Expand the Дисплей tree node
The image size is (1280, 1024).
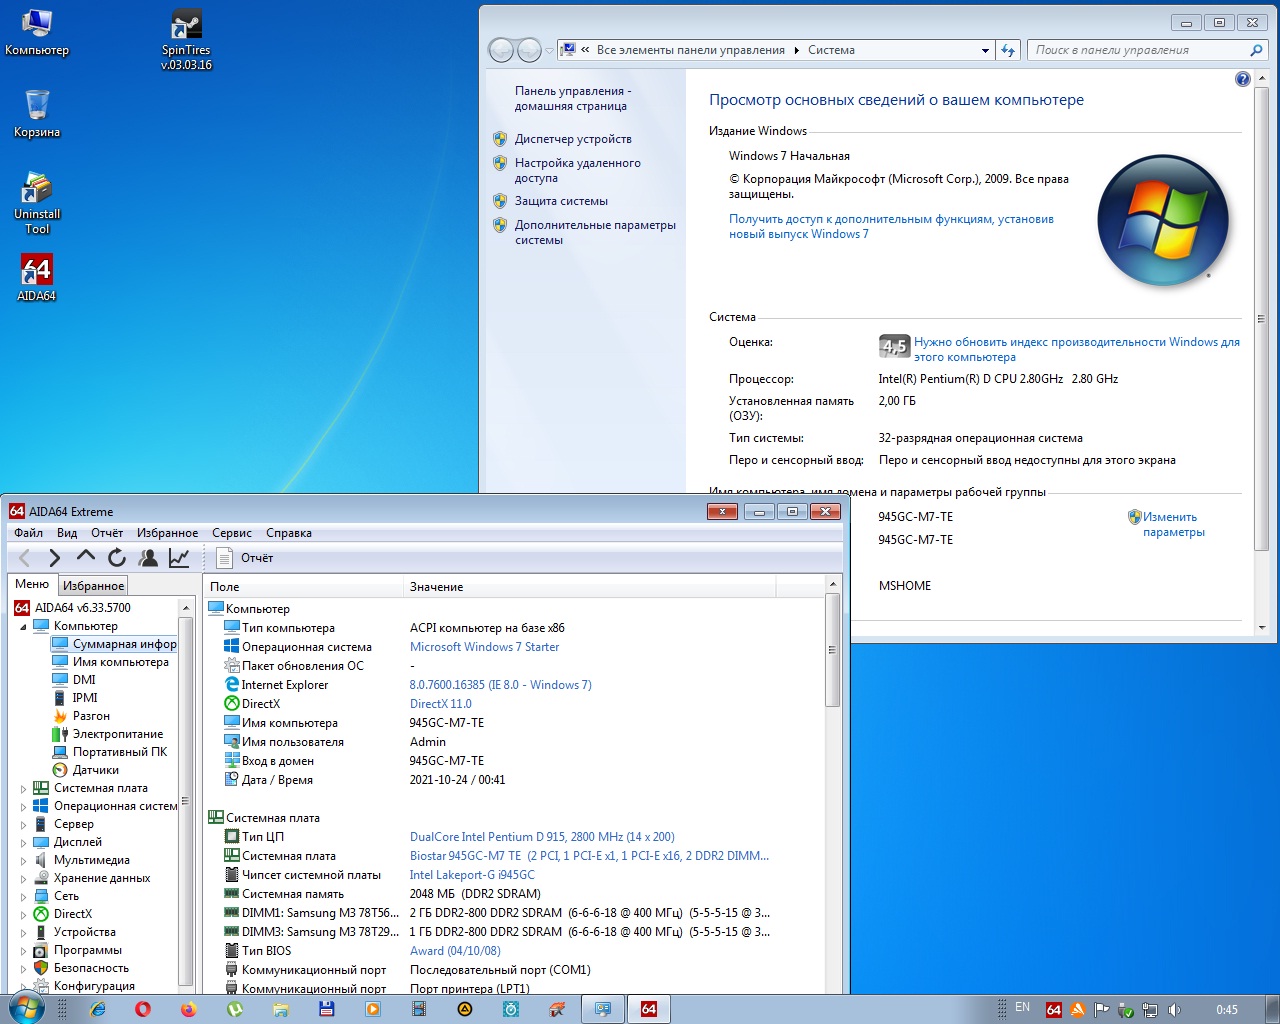coord(23,843)
